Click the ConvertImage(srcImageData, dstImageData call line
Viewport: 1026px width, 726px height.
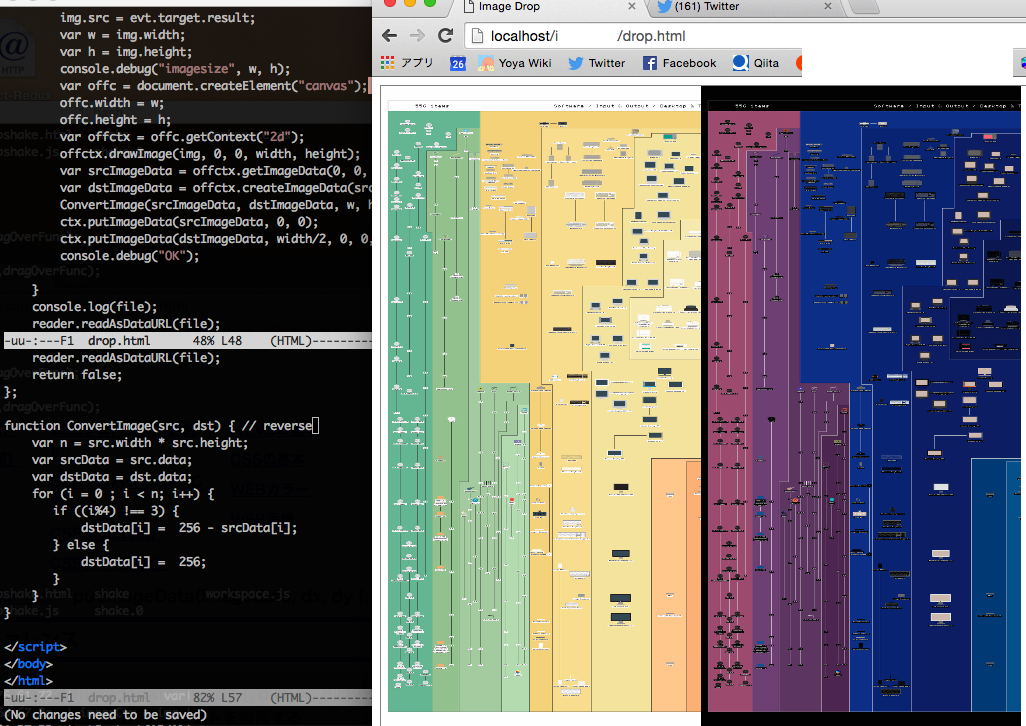click(215, 205)
